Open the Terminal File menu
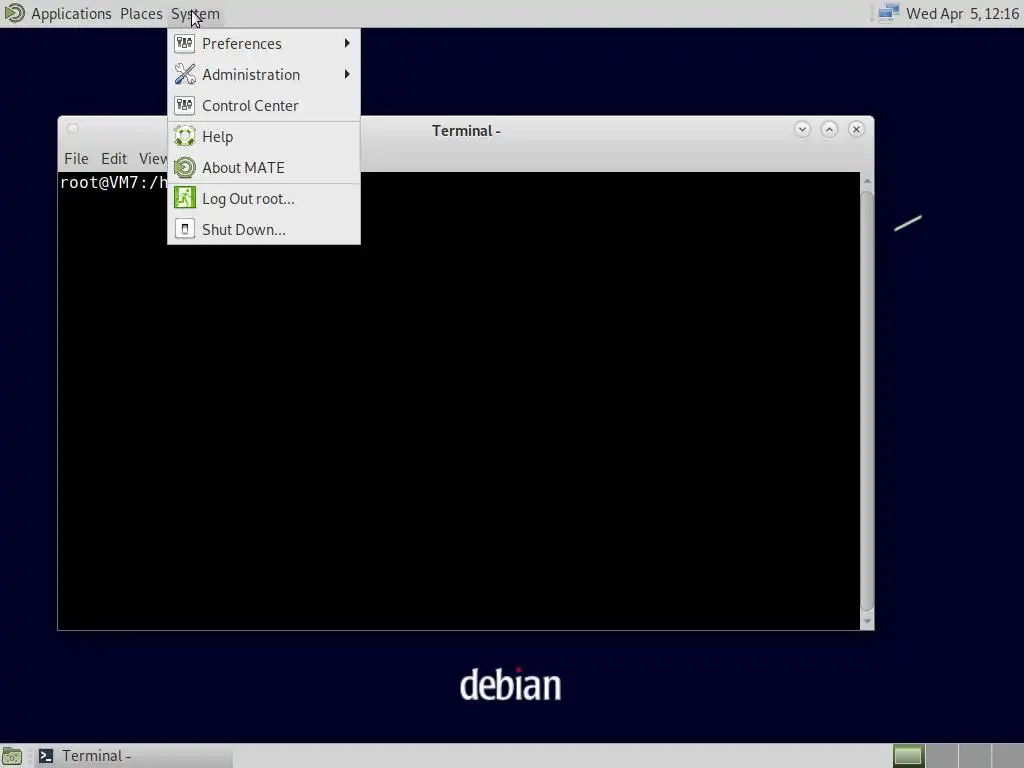 [x=76, y=159]
